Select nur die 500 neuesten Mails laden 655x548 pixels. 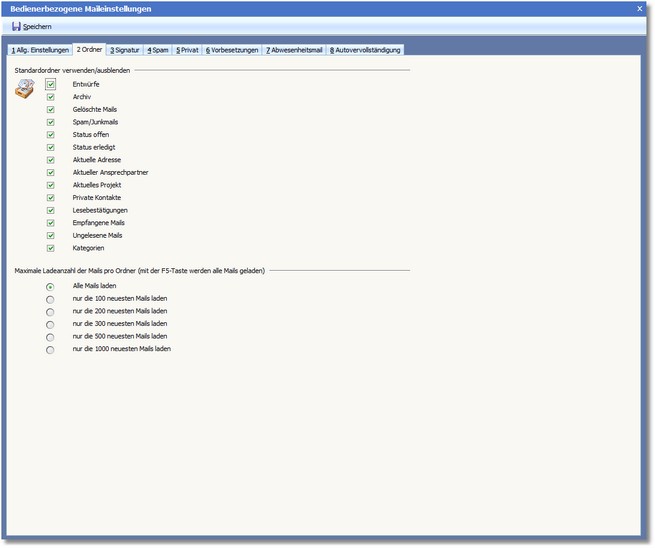click(x=50, y=337)
